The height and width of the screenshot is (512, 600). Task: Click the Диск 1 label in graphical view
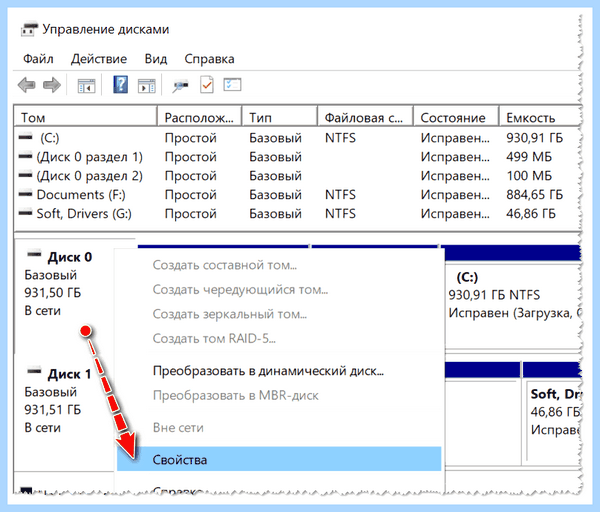click(x=70, y=374)
